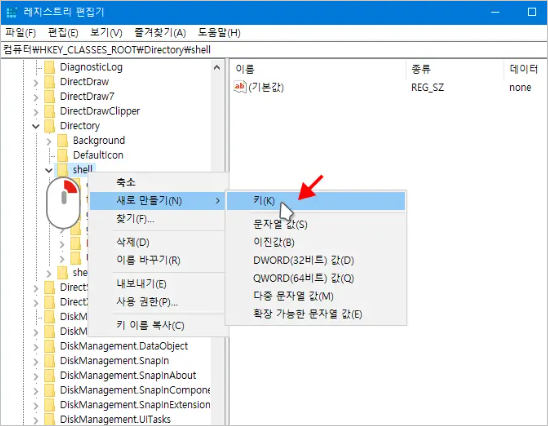
Task: Click the (기본값) string value icon
Action: click(240, 87)
